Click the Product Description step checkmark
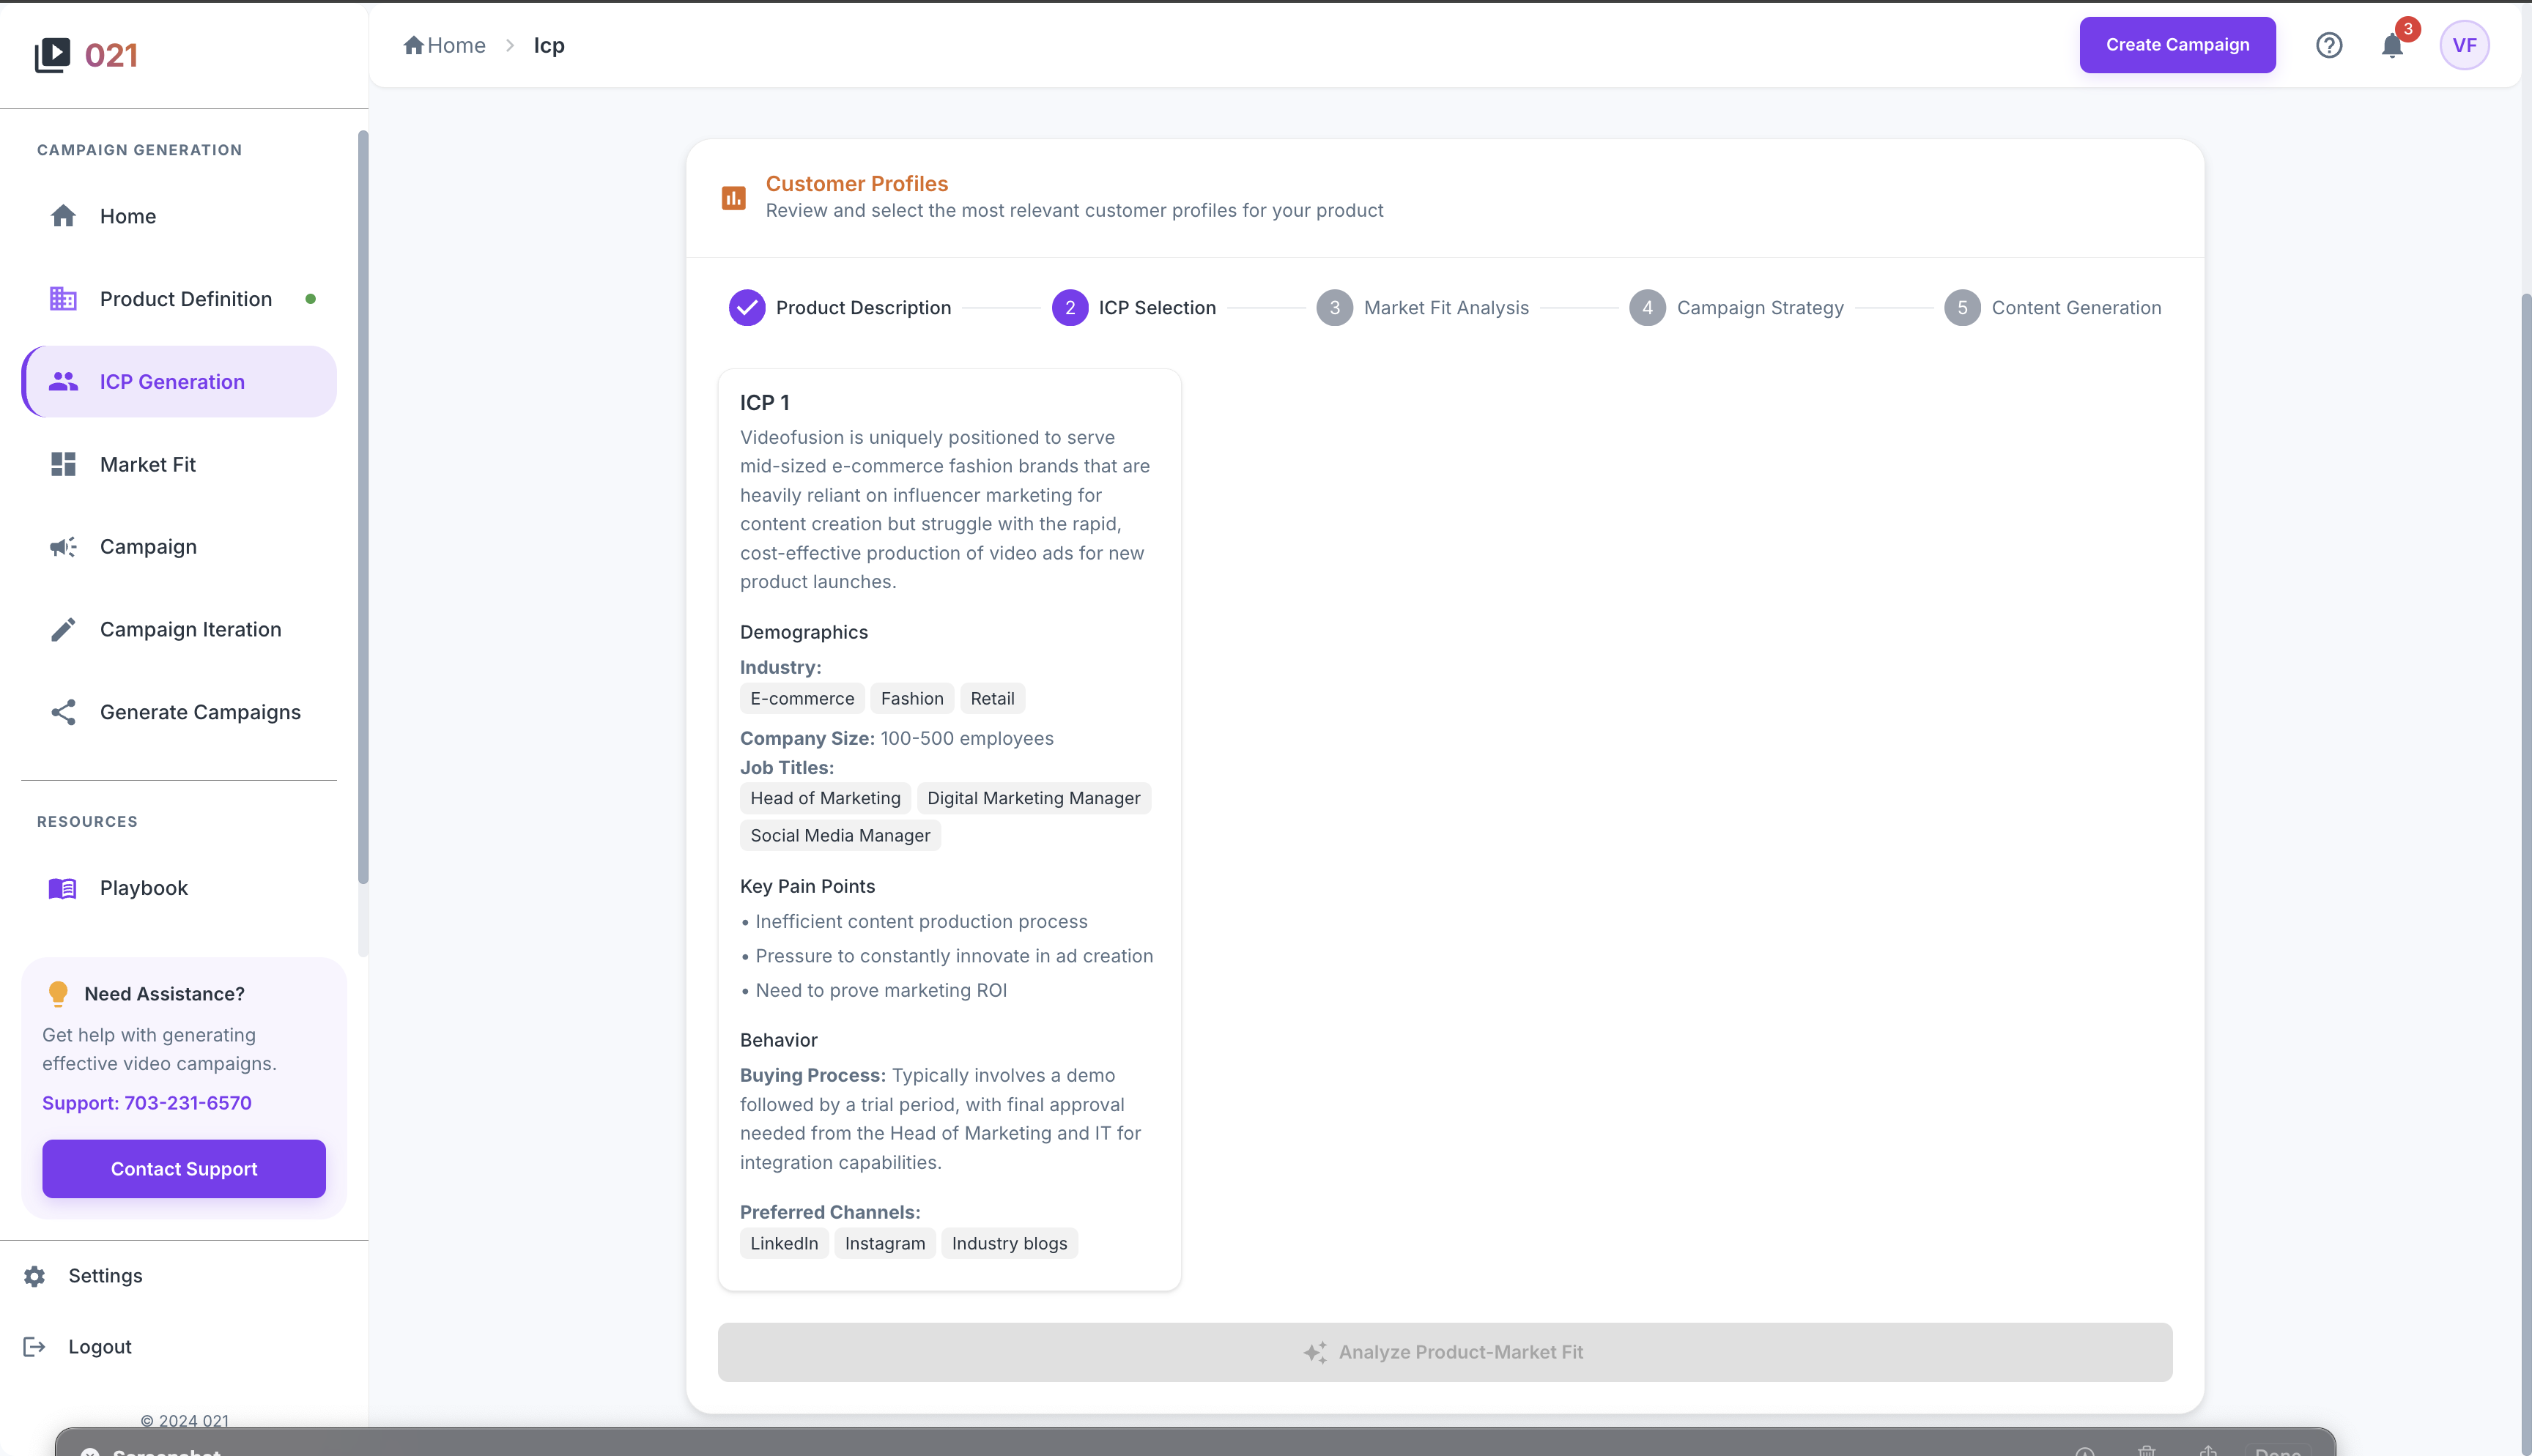 point(747,308)
